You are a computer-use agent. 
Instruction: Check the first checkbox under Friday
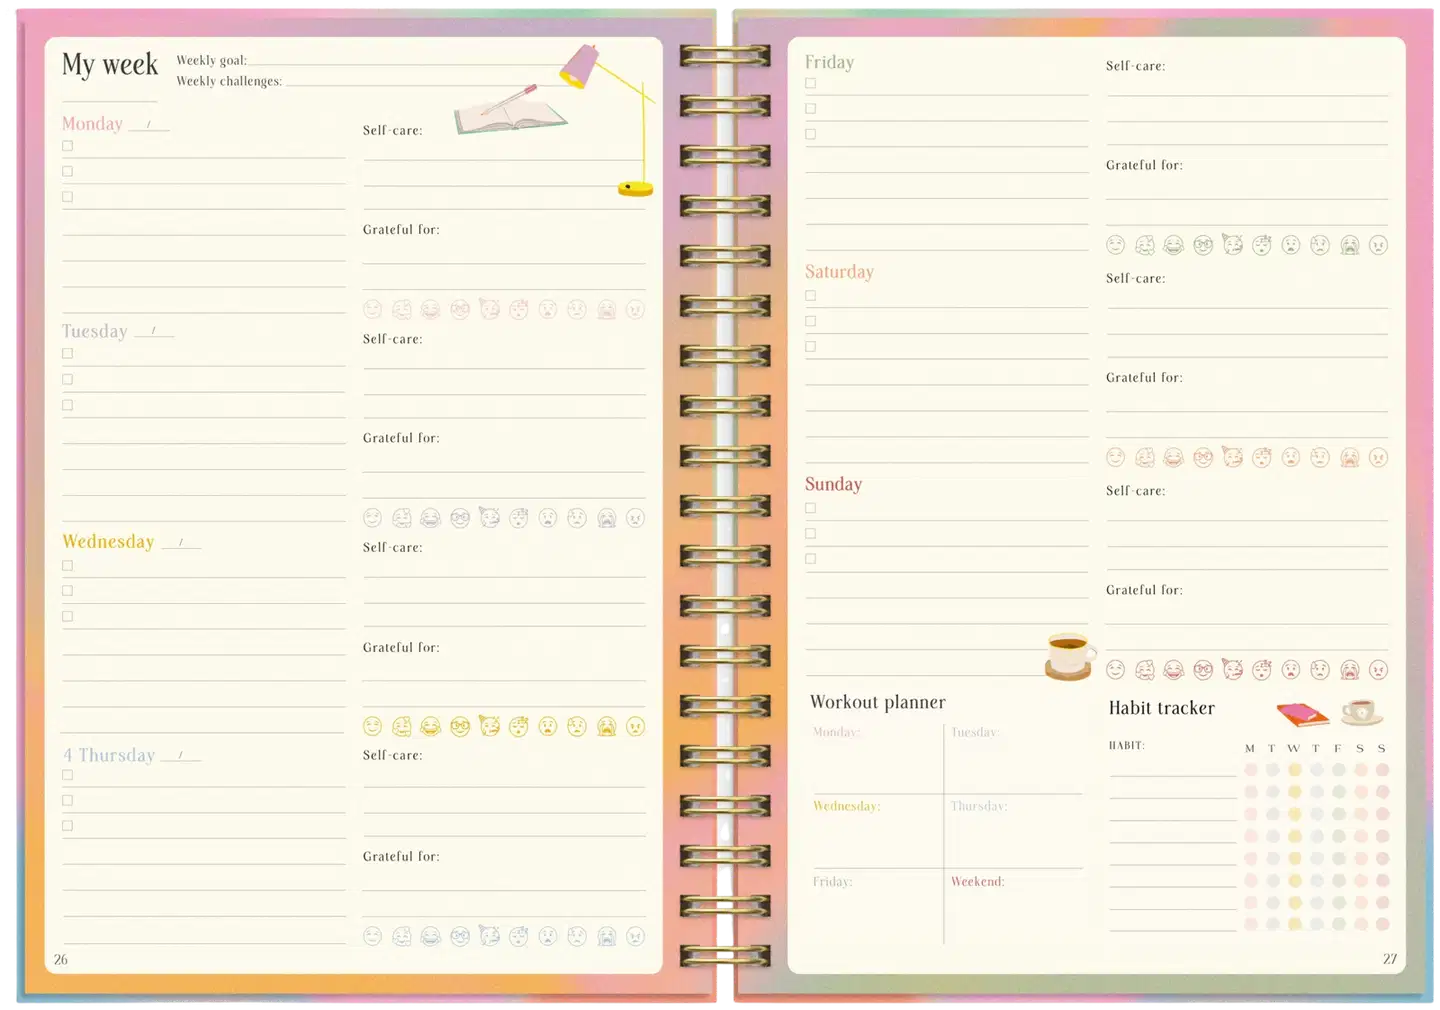pos(811,83)
